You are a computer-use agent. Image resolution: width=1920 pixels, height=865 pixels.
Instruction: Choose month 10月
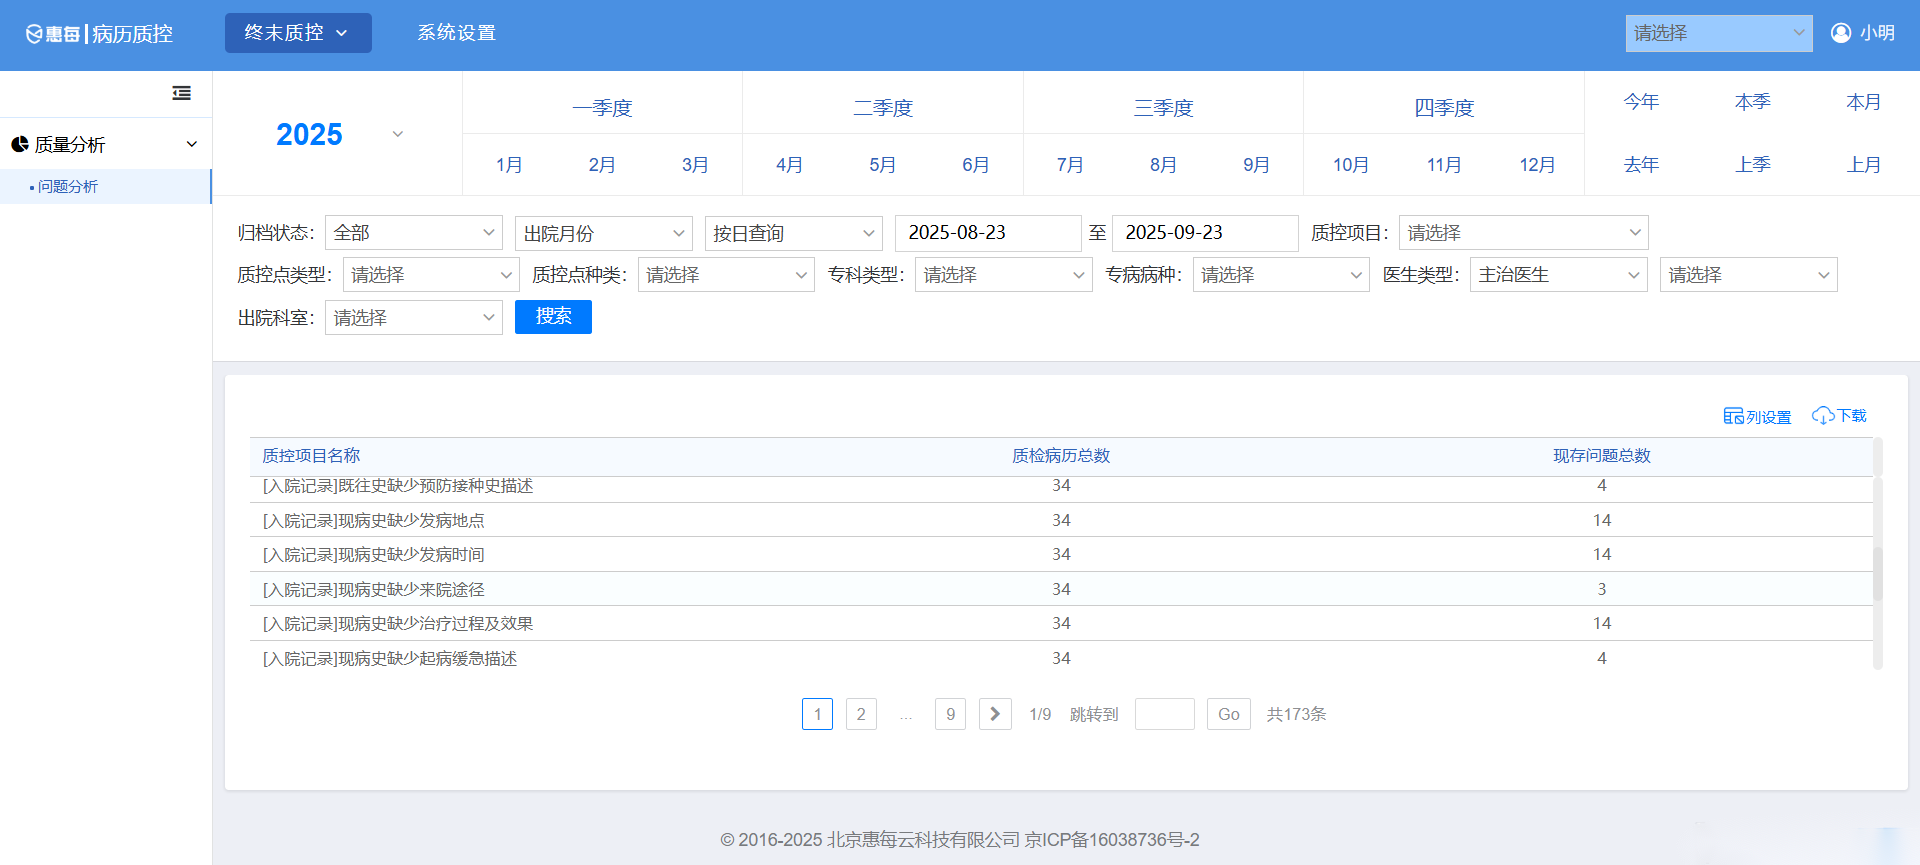[x=1351, y=165]
